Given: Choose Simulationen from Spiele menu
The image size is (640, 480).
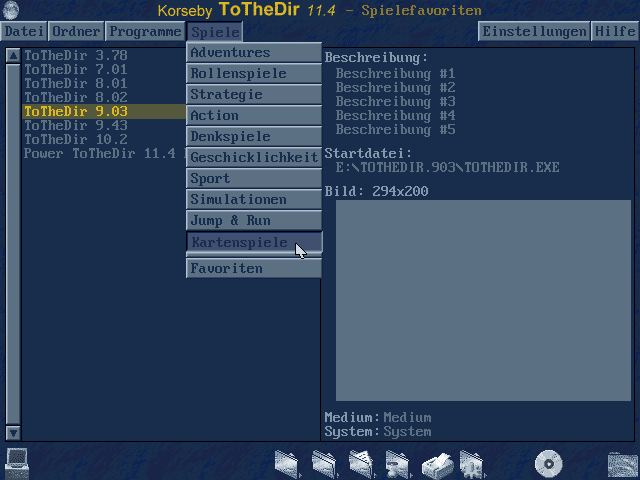Looking at the screenshot, I should click(254, 200).
